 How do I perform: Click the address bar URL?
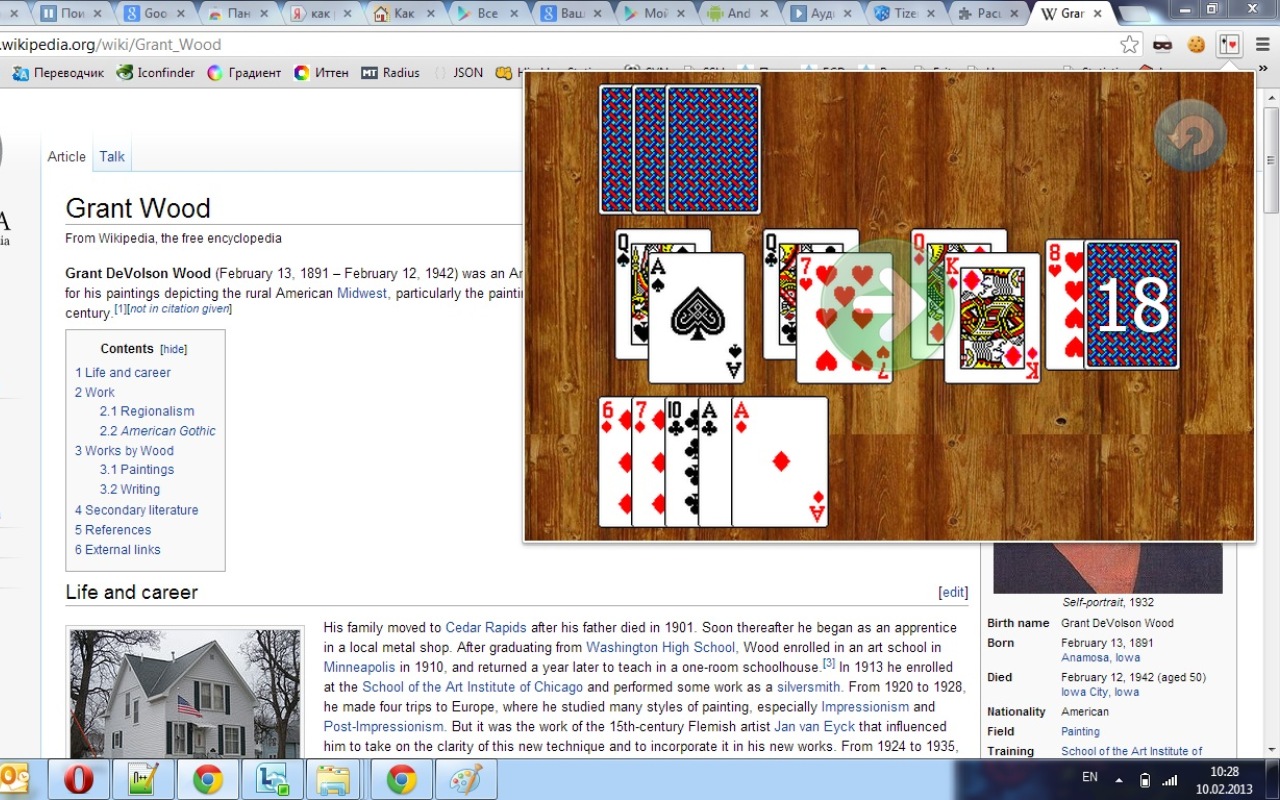pos(110,45)
